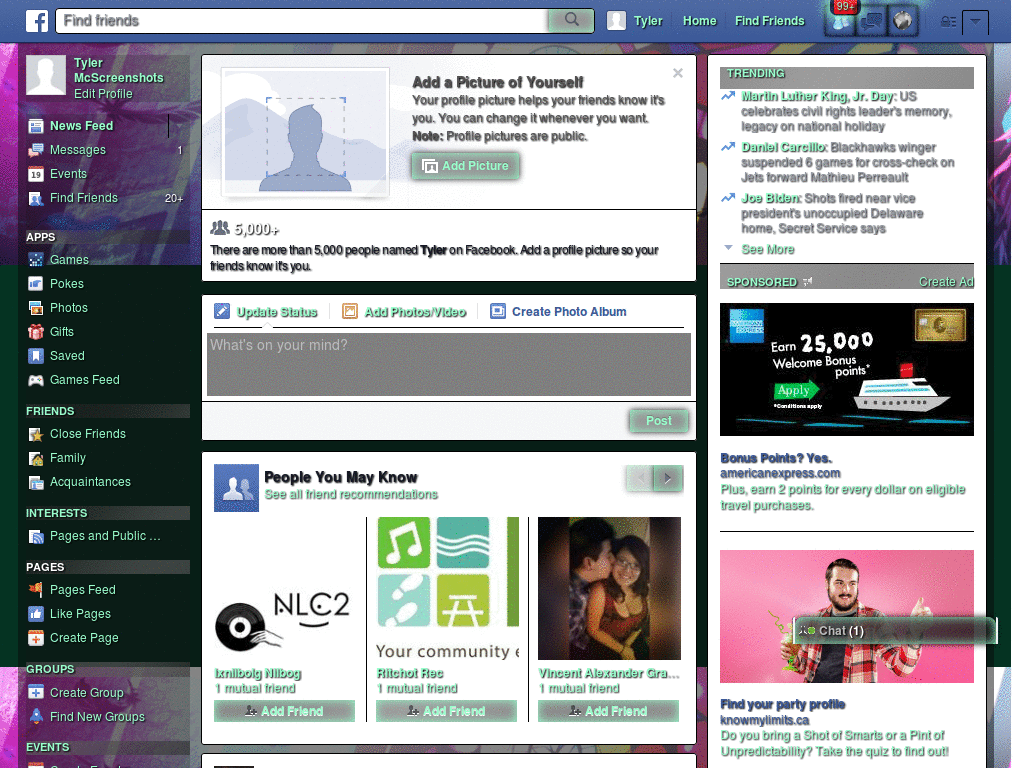Viewport: 1024px width, 768px height.
Task: Add Ixnlibolg Nilbog as friend
Action: pos(284,711)
